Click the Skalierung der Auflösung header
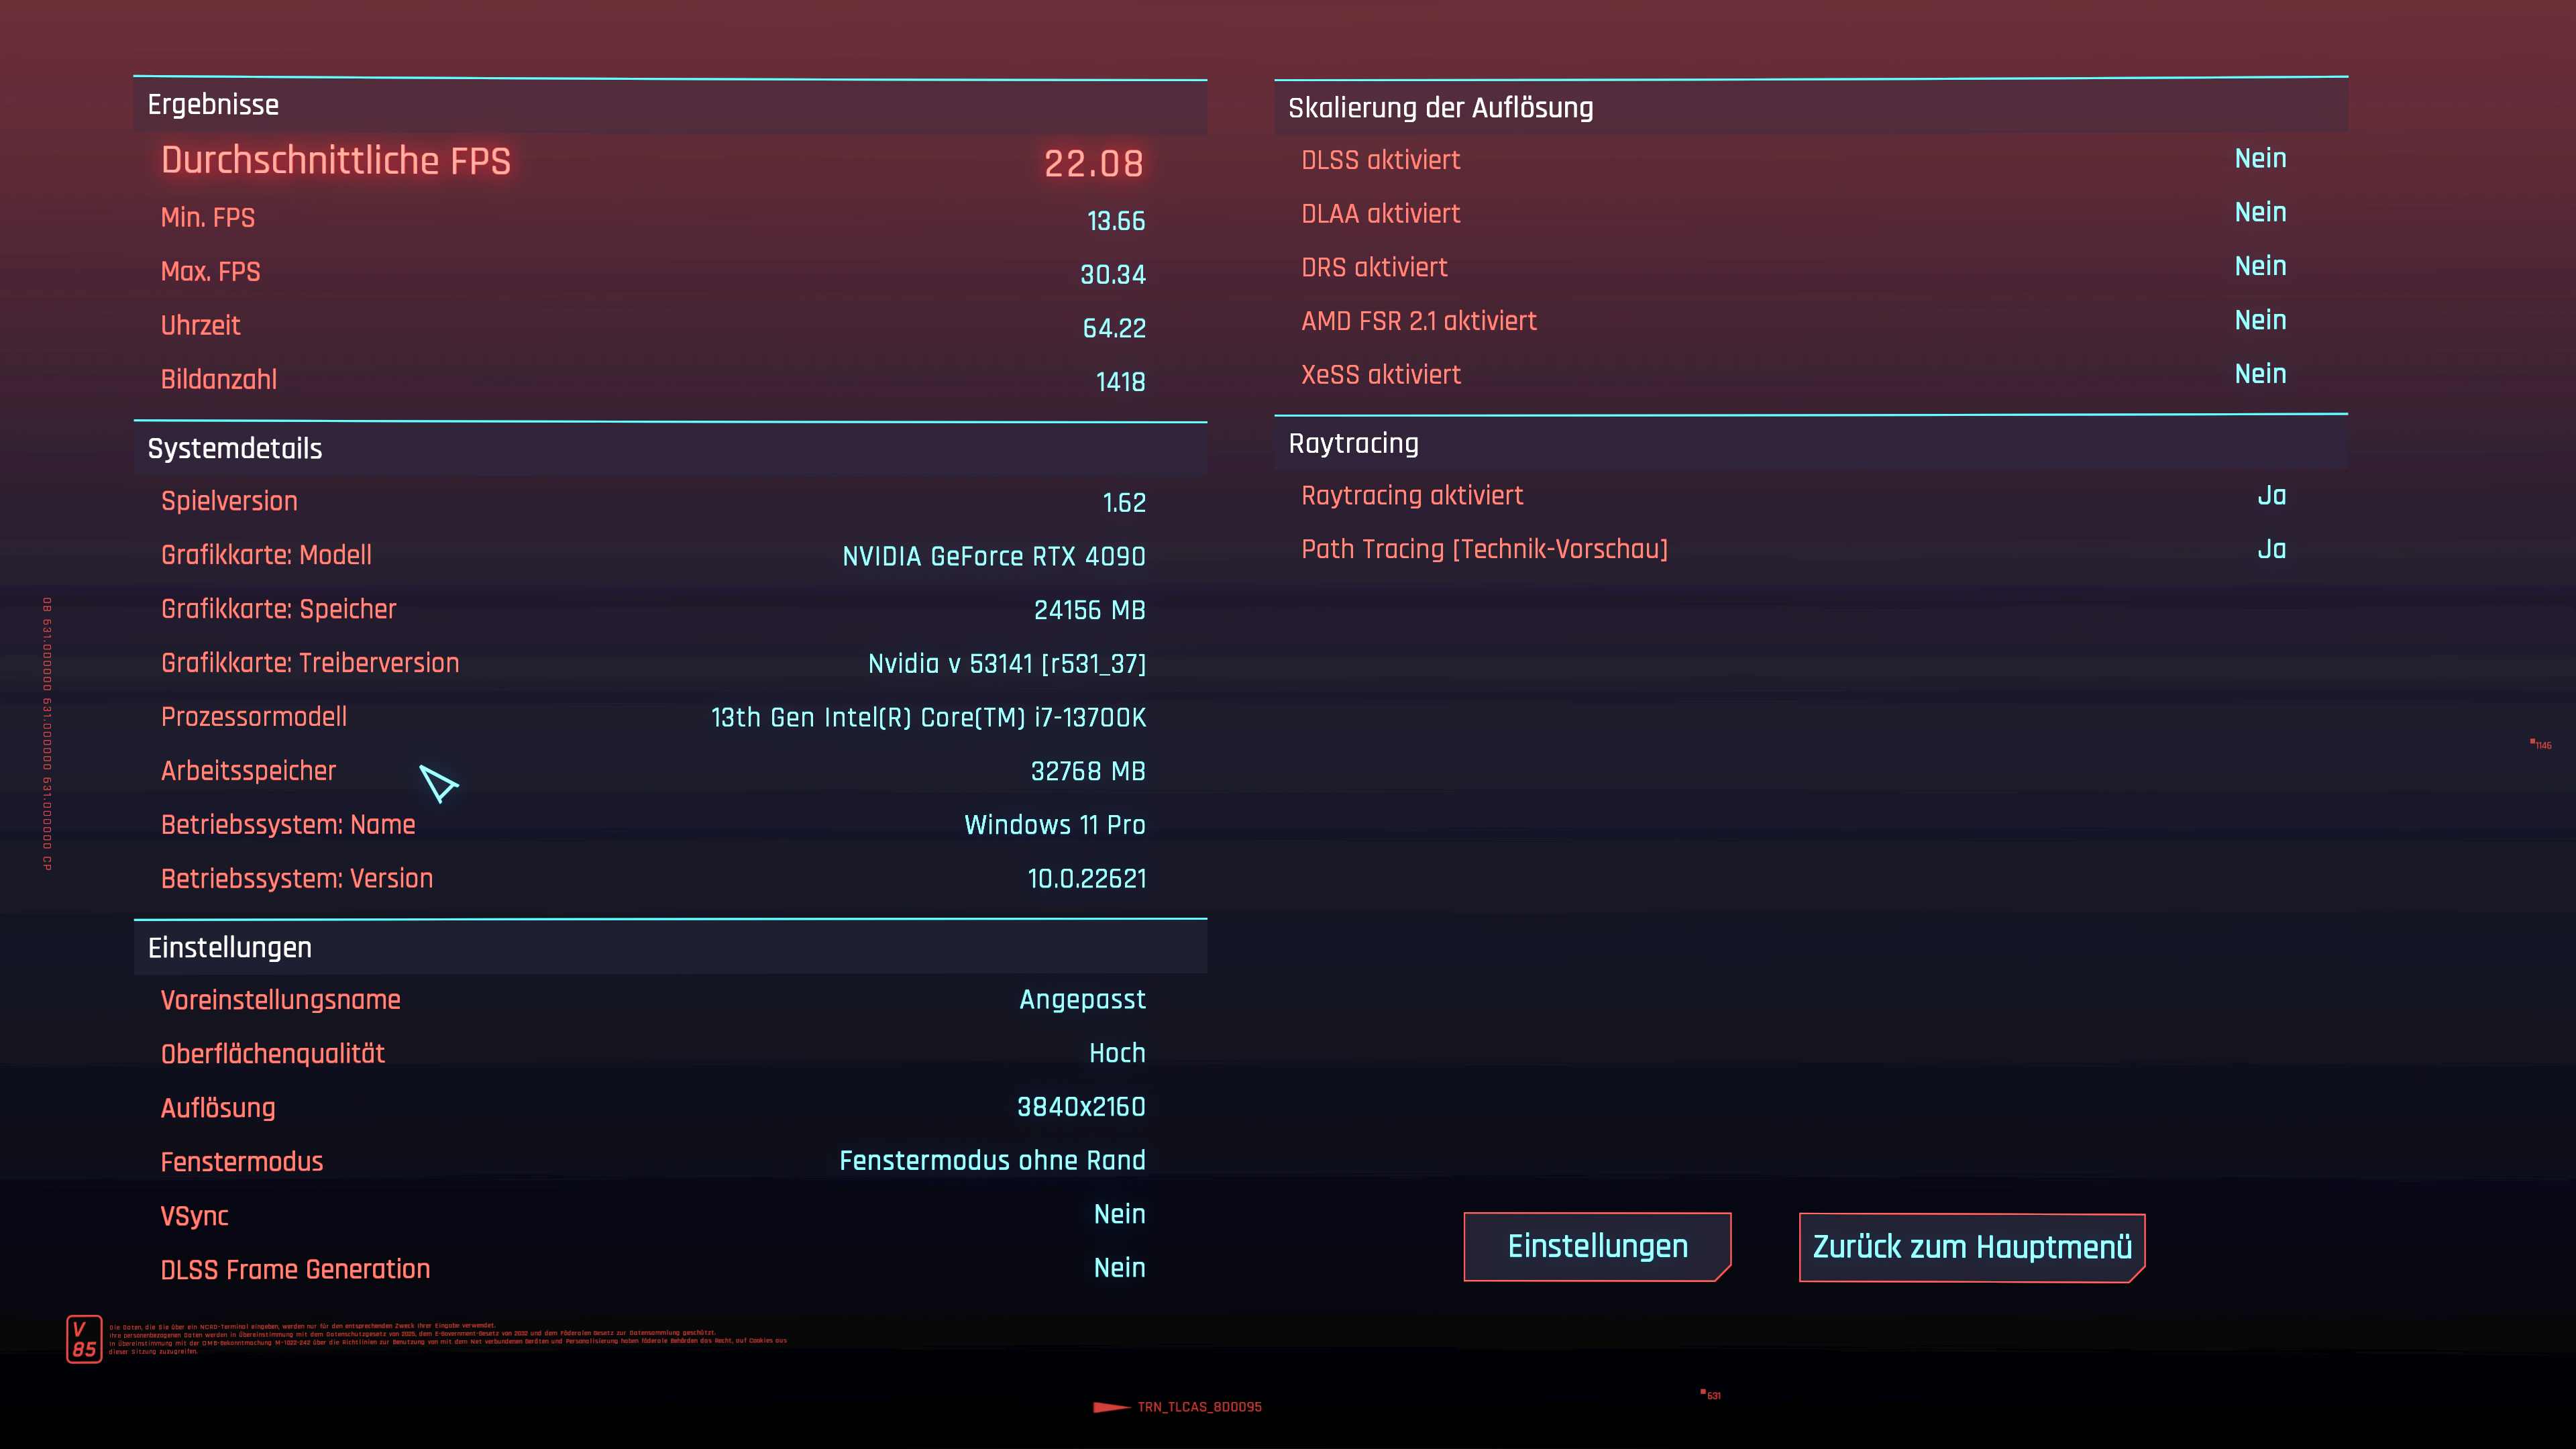The image size is (2576, 1449). pos(1440,108)
